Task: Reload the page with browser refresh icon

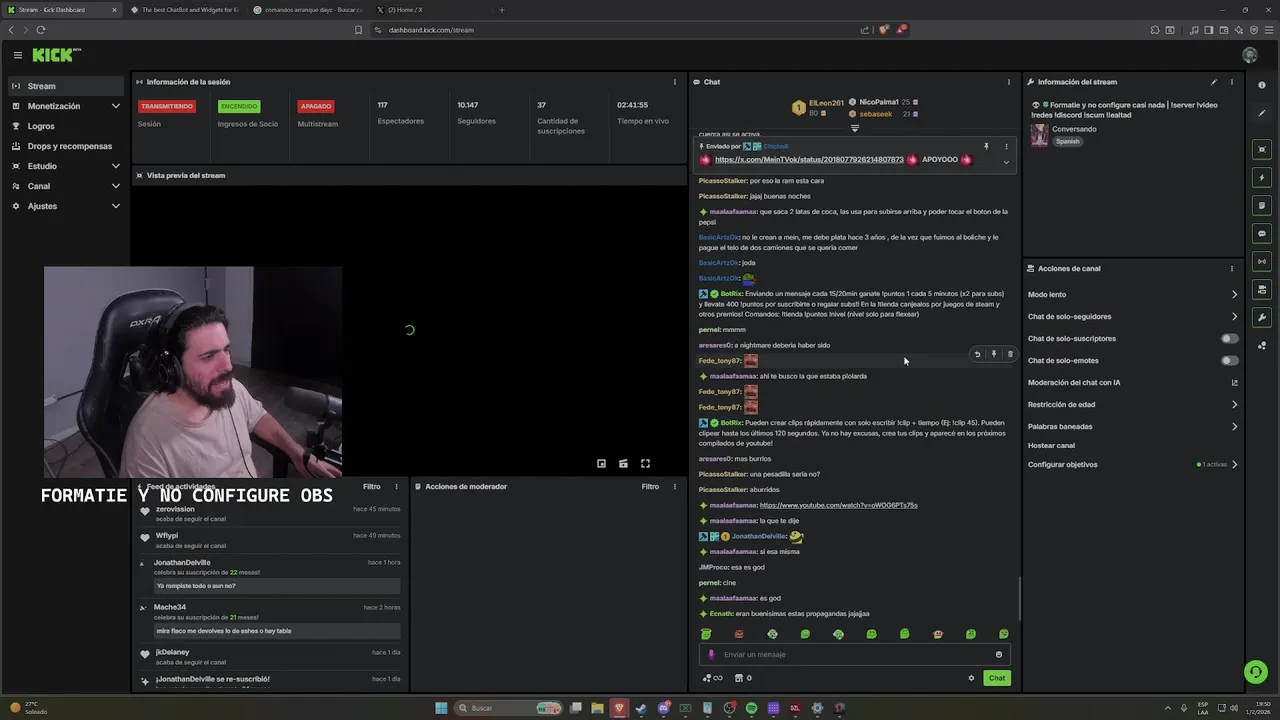Action: (40, 30)
